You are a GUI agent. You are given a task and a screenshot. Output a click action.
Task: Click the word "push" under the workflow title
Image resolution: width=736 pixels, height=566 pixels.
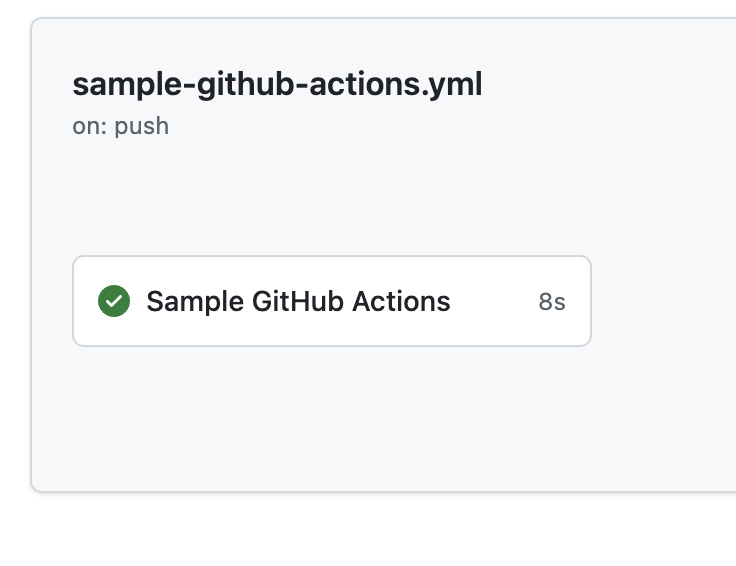point(142,127)
